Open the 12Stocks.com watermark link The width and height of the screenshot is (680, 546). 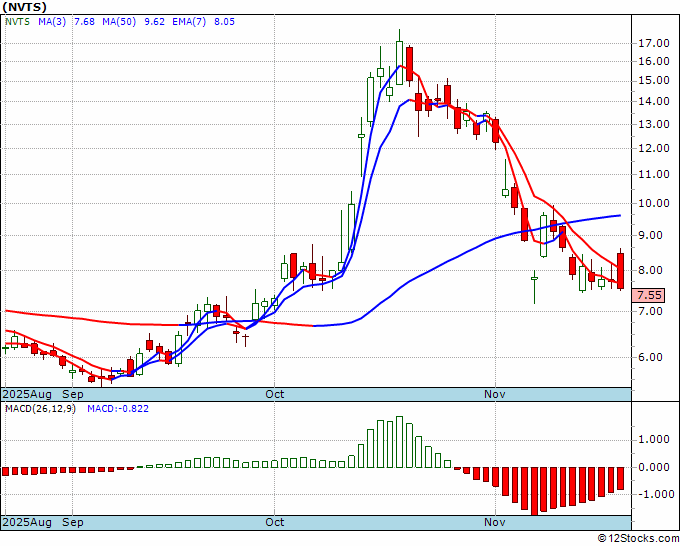click(638, 538)
